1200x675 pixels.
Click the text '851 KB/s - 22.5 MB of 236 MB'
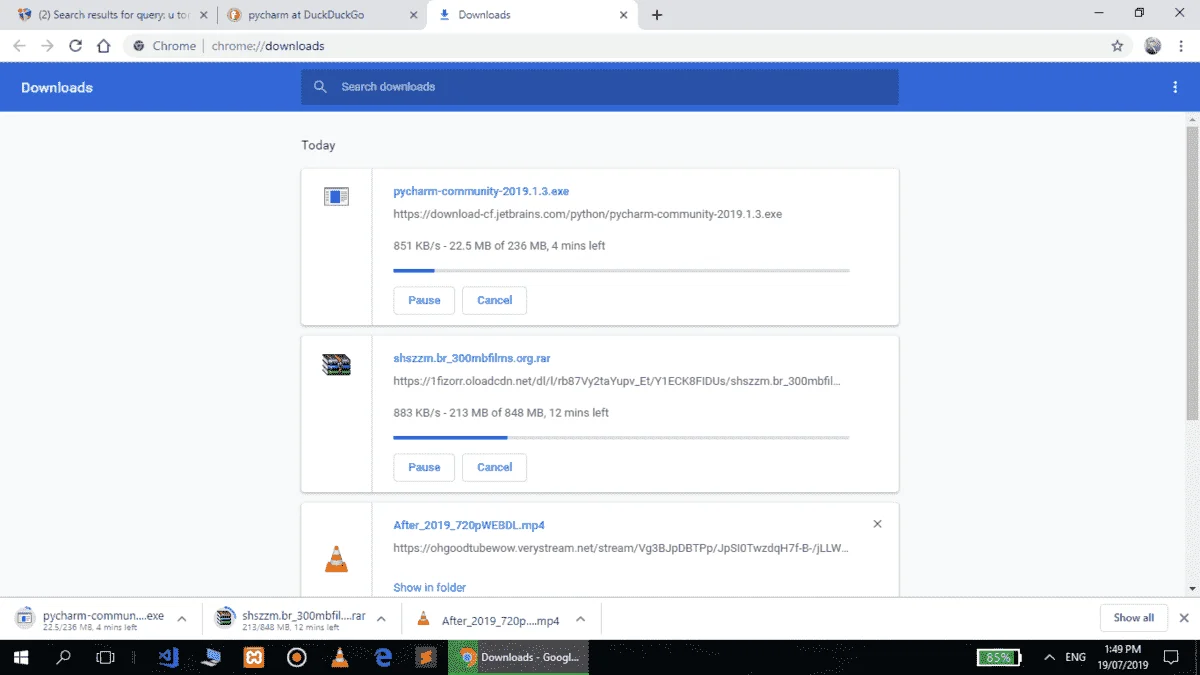click(x=470, y=246)
